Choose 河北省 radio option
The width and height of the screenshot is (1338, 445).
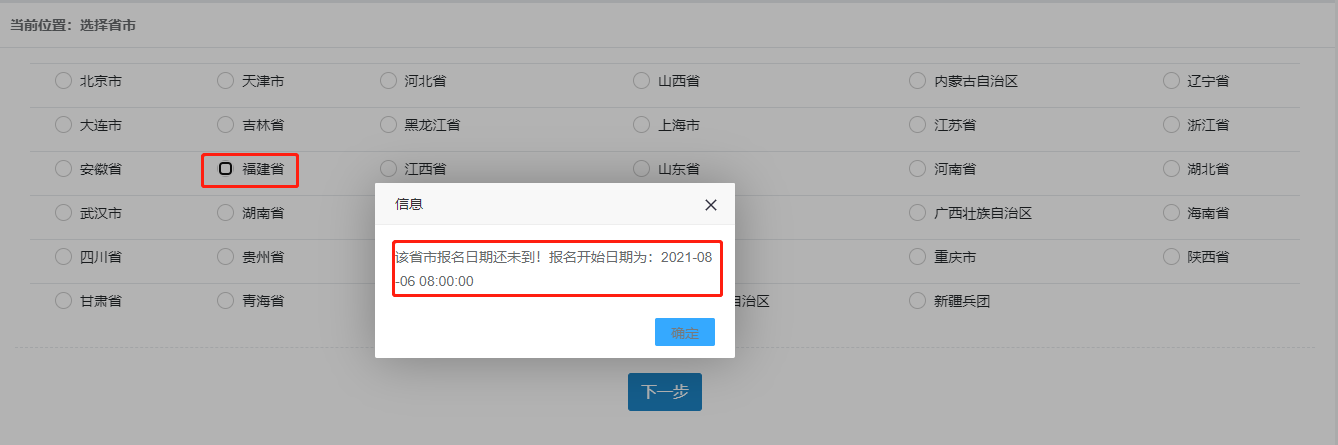[x=388, y=81]
